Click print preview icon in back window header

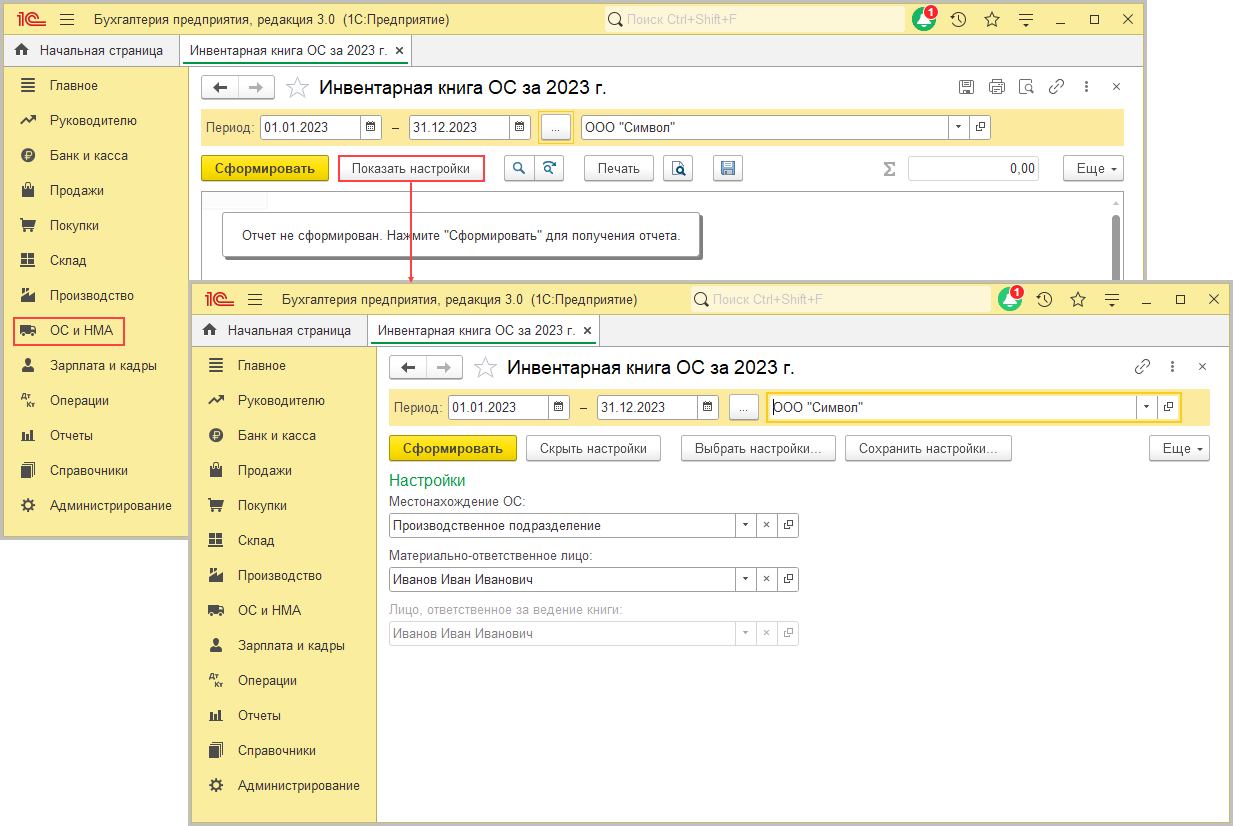tap(1026, 87)
